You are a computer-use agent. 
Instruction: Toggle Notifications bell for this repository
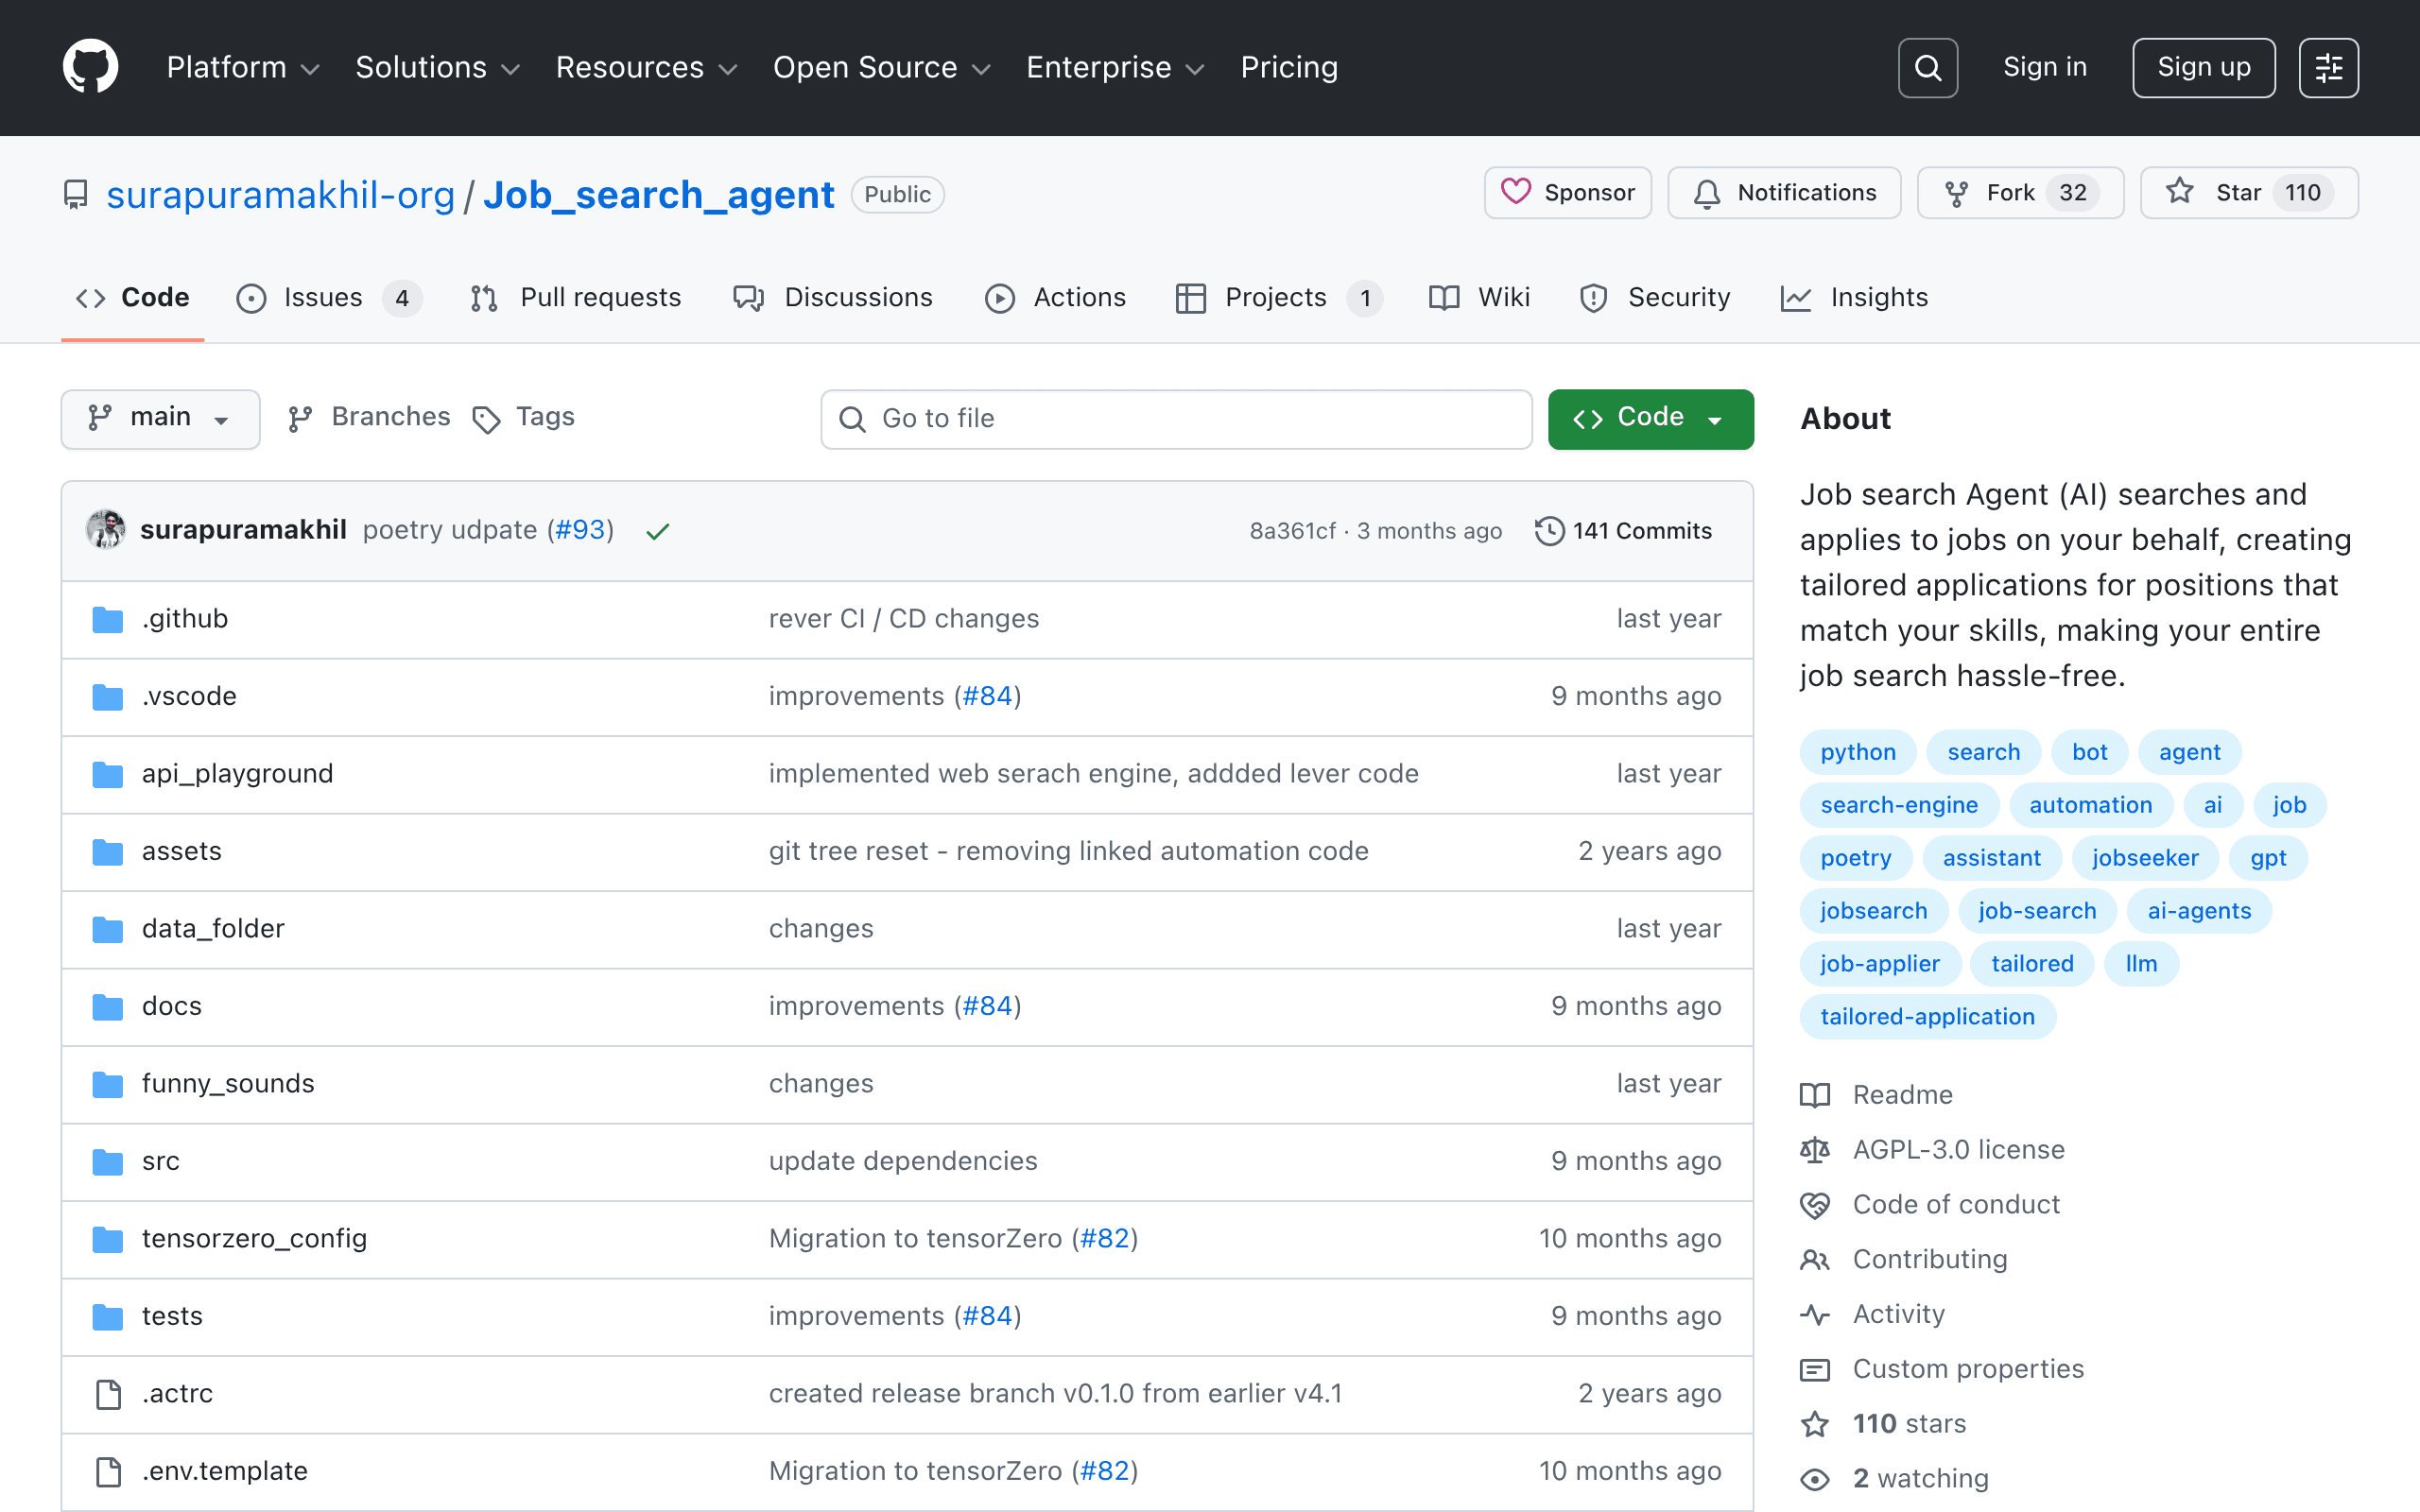click(1784, 192)
